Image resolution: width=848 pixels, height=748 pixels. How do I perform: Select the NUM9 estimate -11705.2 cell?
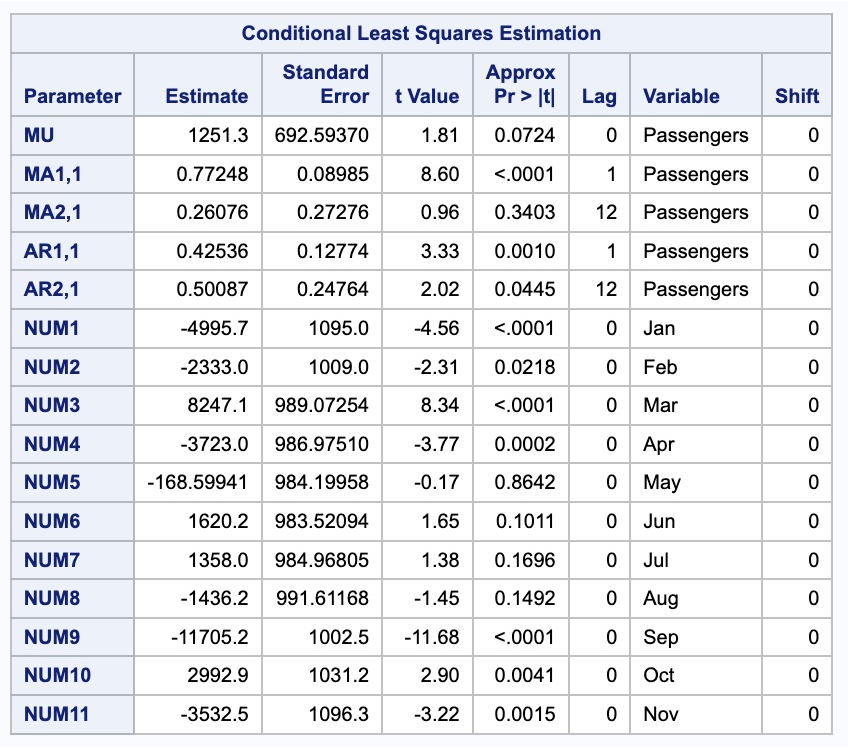point(209,637)
